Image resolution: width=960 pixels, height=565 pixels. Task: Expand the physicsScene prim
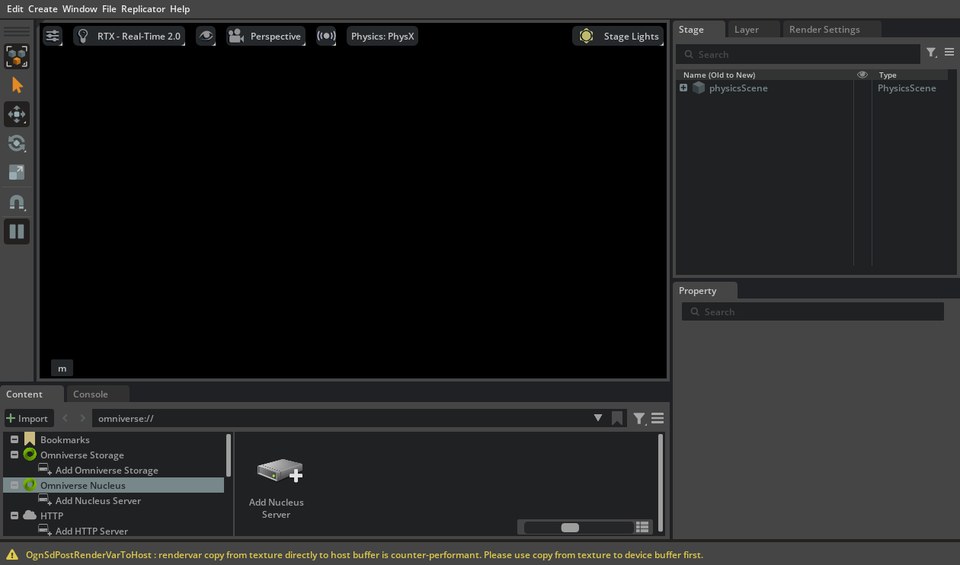coord(683,88)
